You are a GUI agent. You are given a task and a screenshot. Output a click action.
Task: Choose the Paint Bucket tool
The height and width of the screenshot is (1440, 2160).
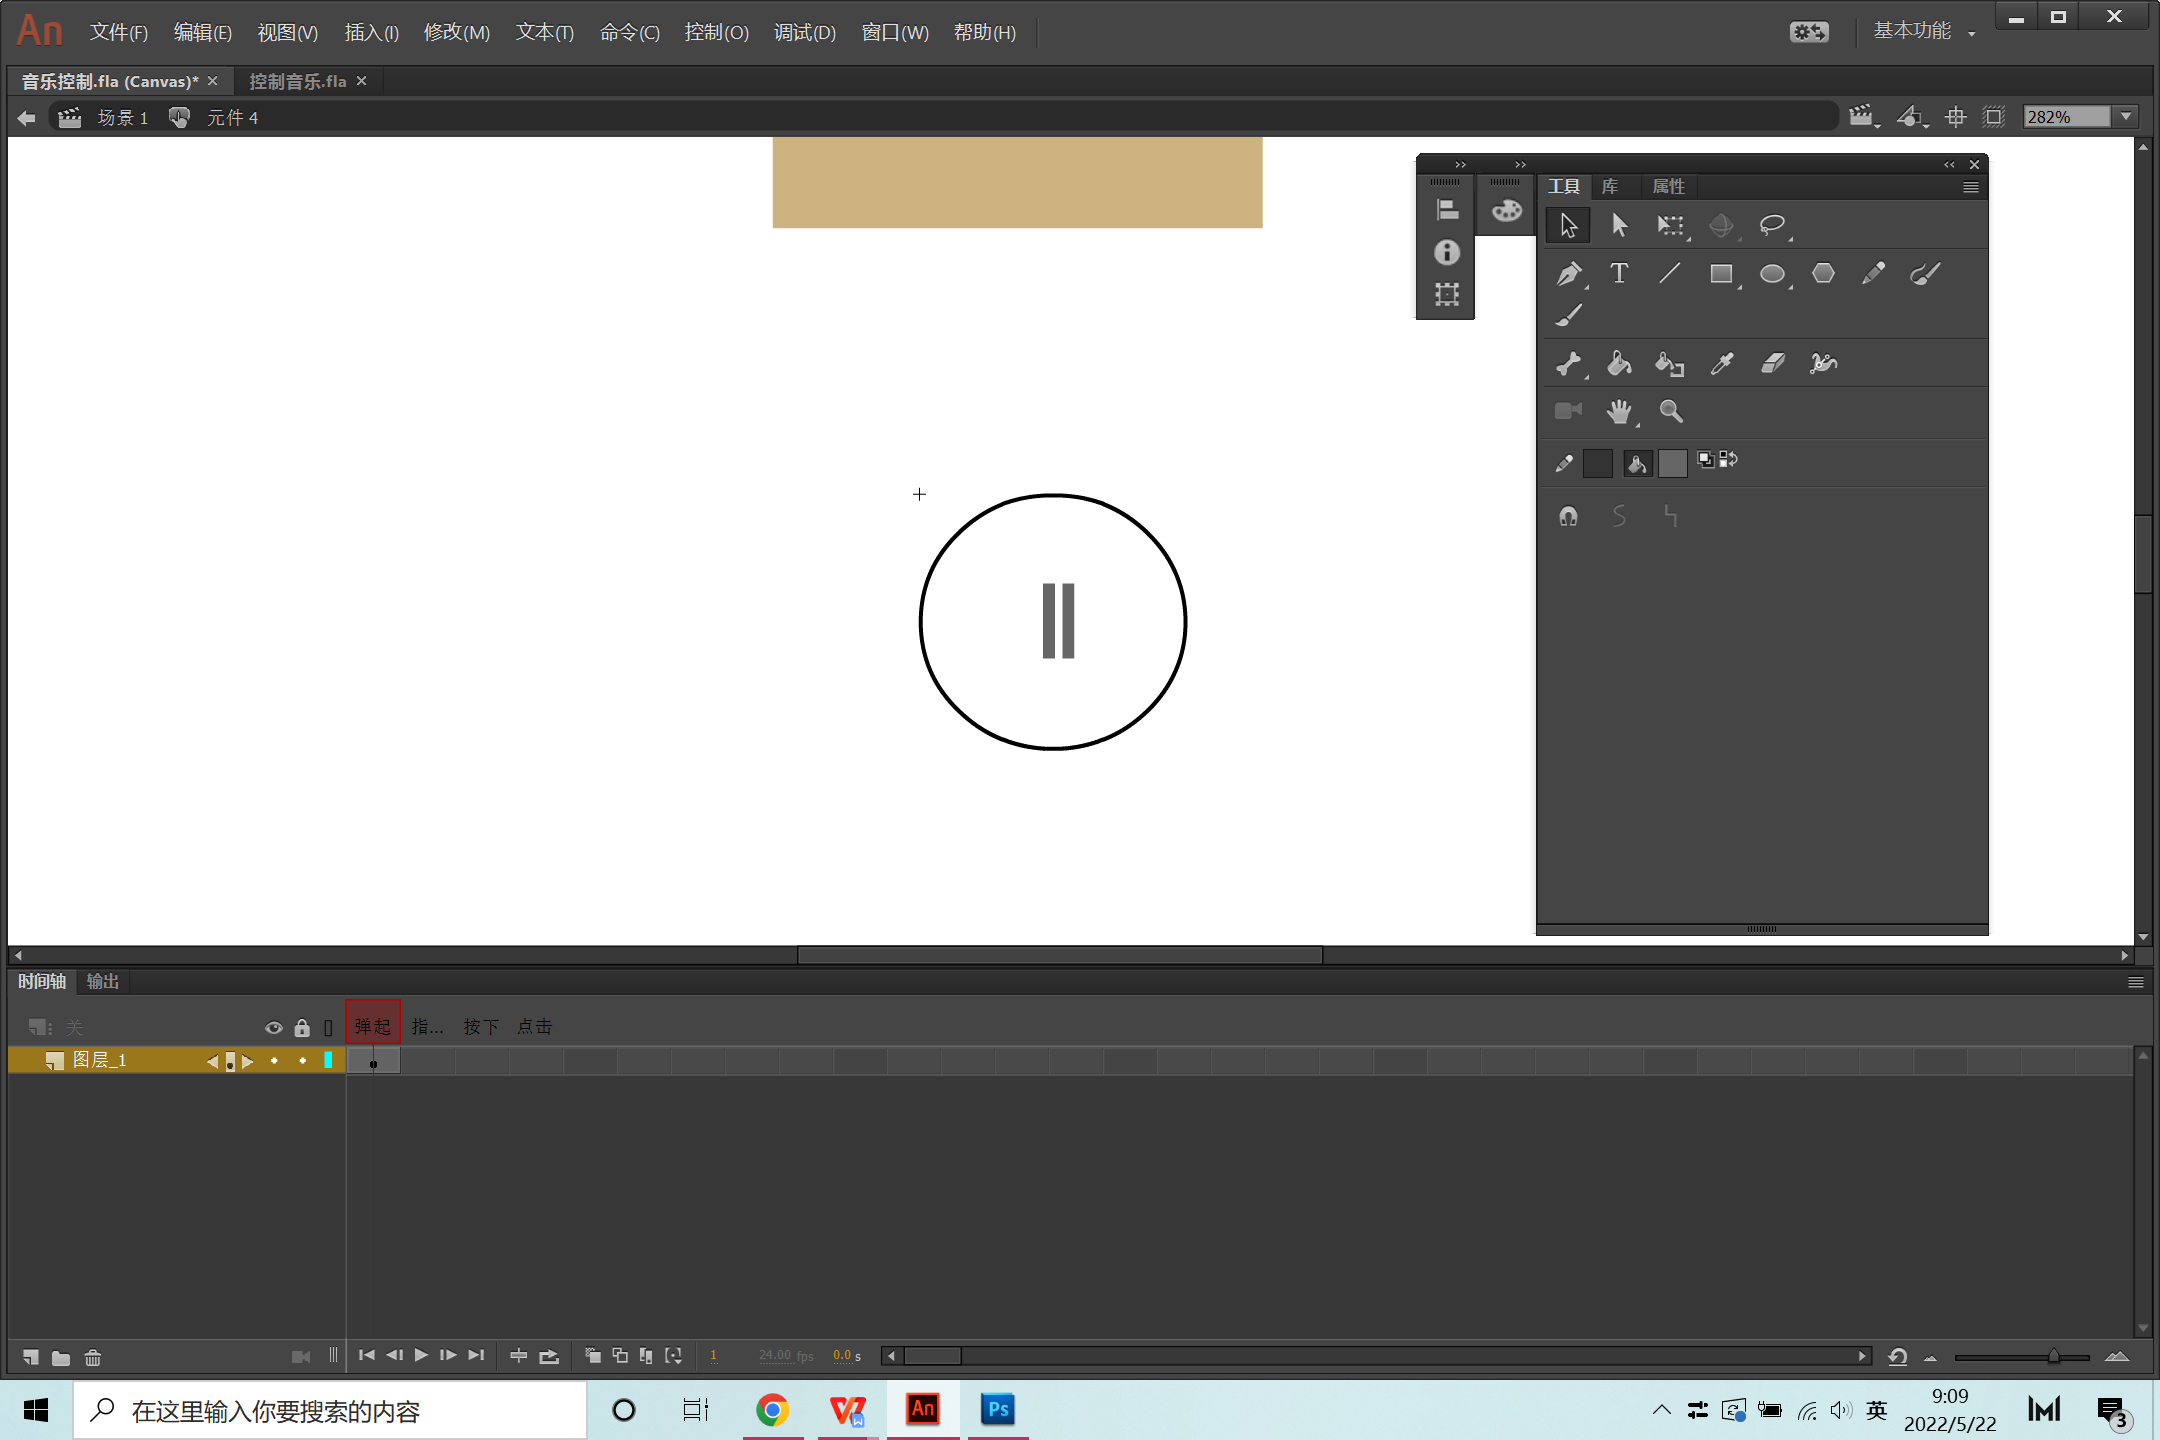pos(1619,364)
